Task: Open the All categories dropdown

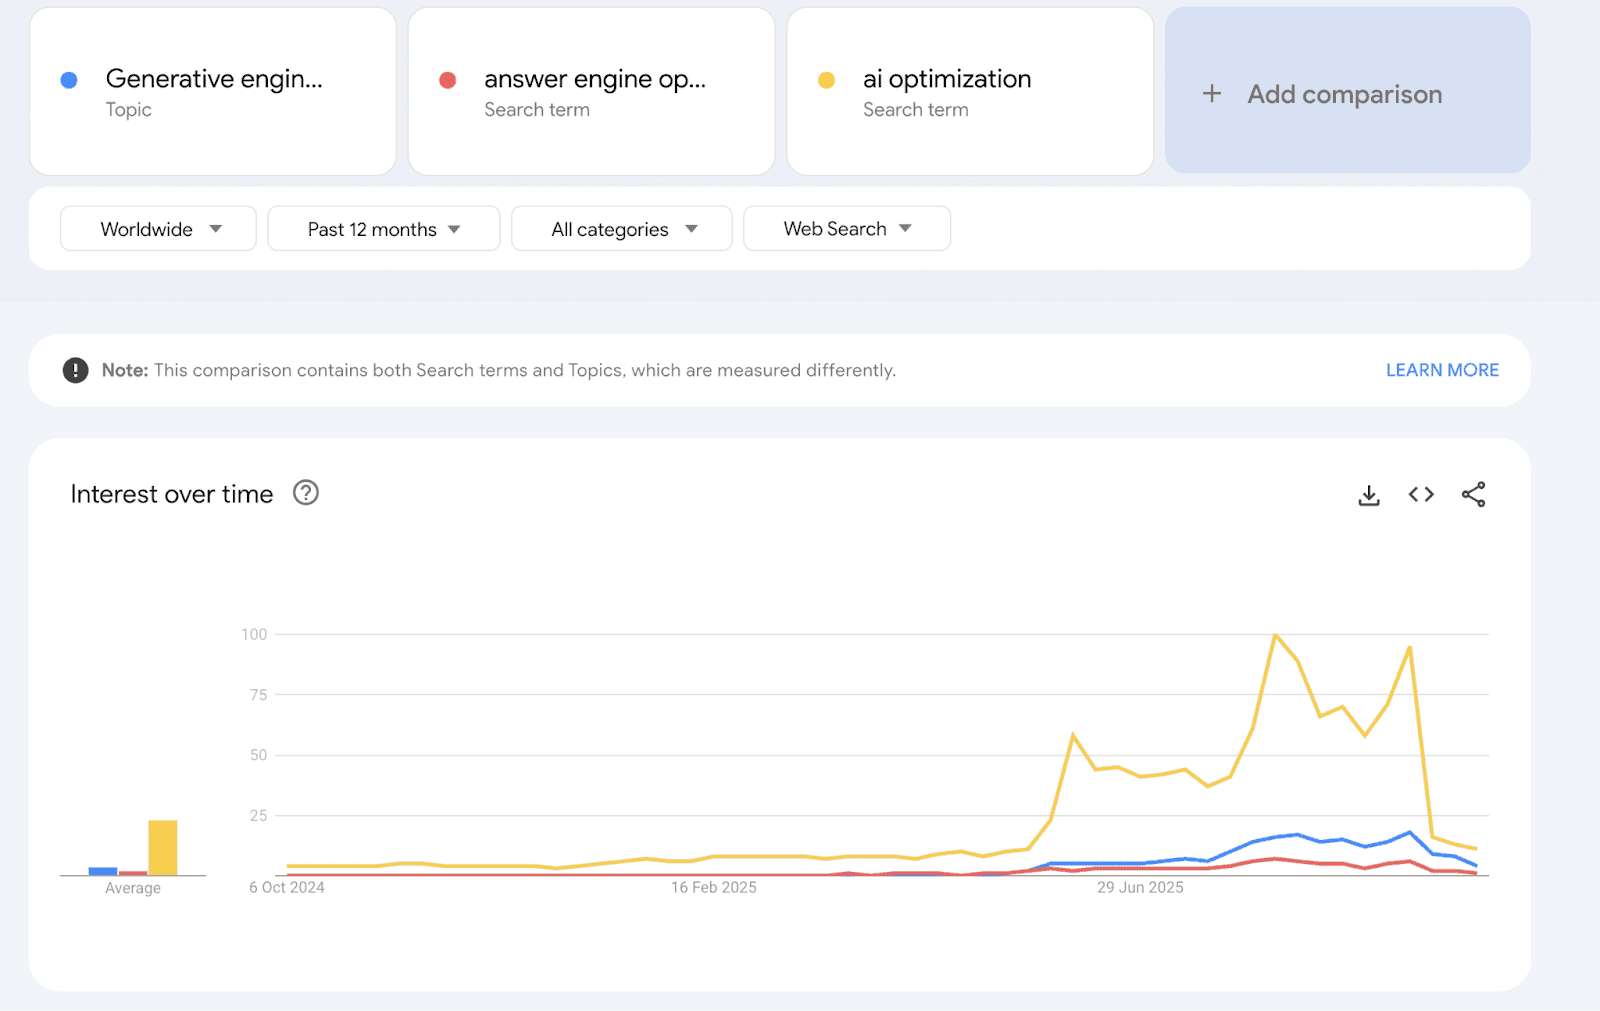Action: (621, 229)
